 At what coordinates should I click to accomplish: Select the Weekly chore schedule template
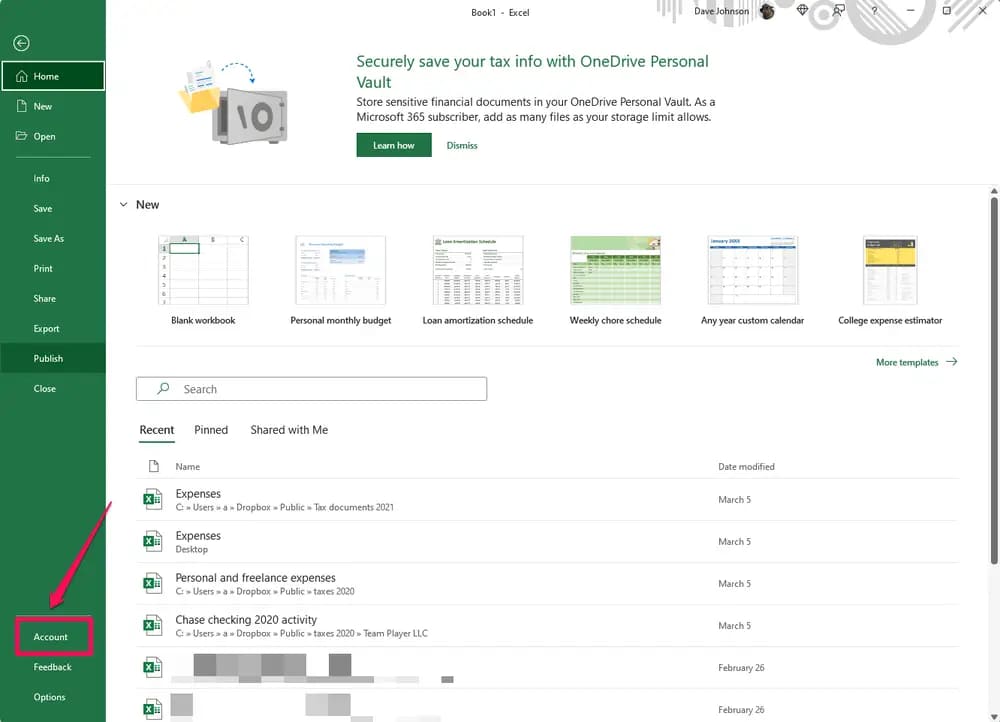tap(614, 272)
